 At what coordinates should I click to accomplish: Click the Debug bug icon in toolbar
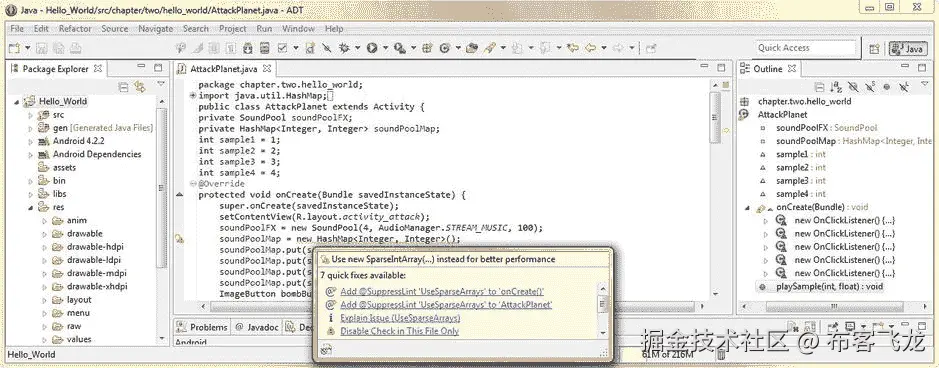[344, 48]
